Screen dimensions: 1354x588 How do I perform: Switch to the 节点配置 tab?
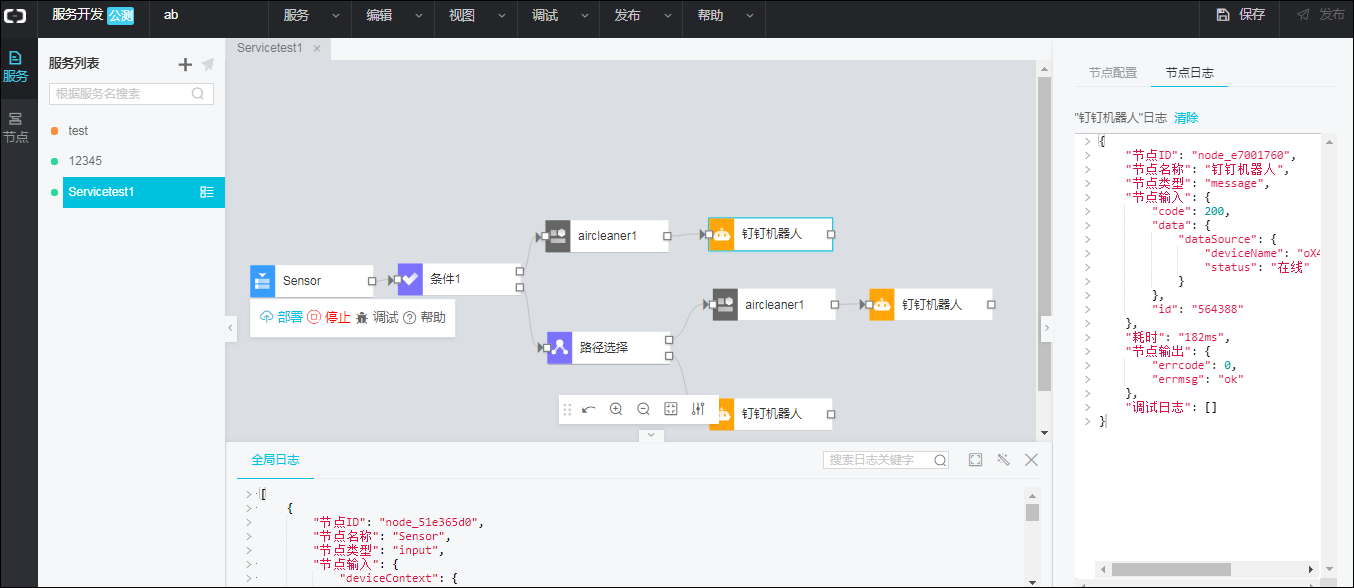(1112, 73)
